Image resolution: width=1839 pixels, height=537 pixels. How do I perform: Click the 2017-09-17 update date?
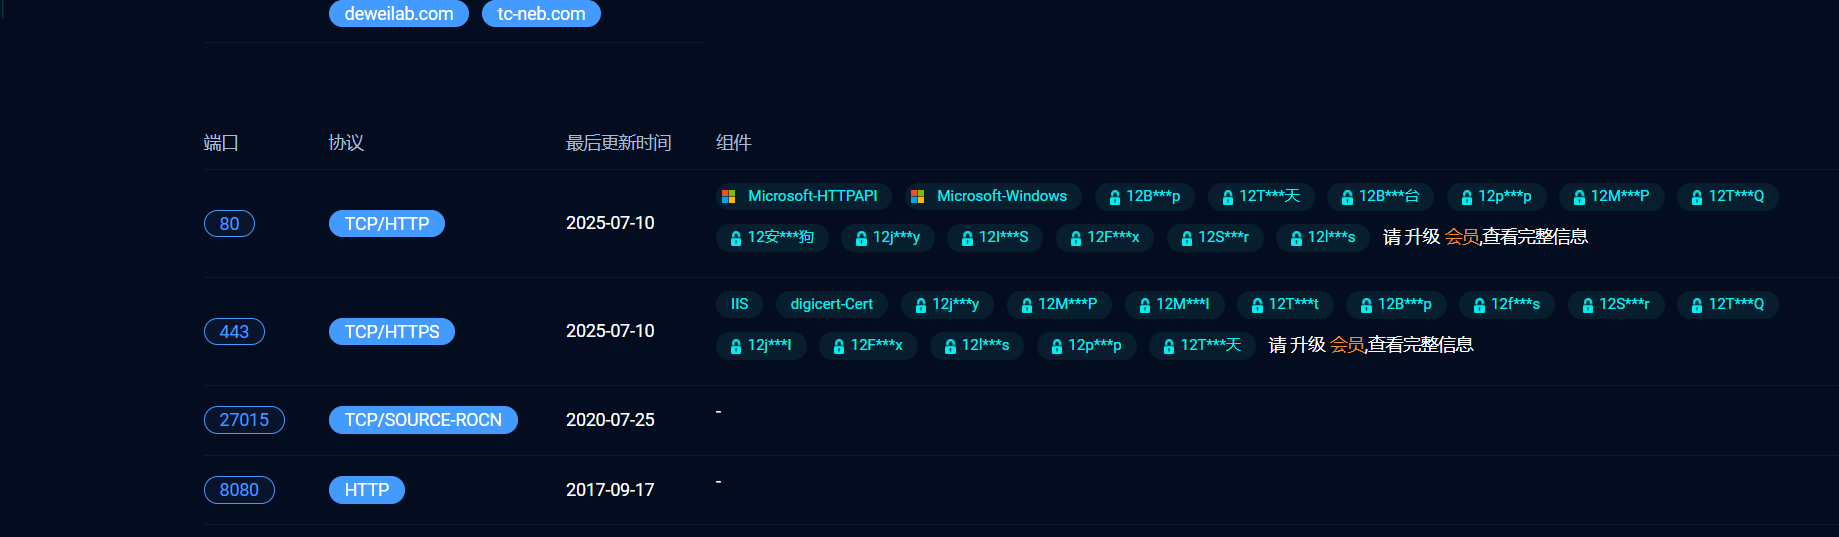610,490
